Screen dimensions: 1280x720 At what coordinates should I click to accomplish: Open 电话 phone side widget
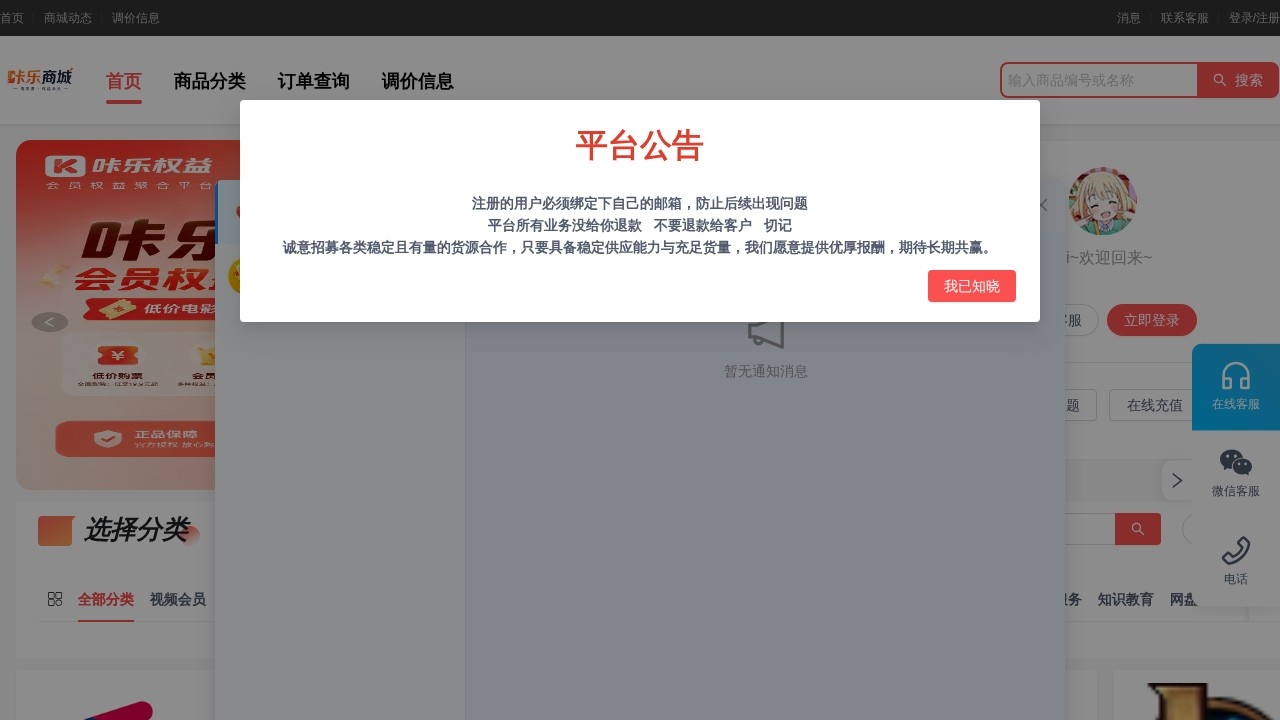(1236, 560)
